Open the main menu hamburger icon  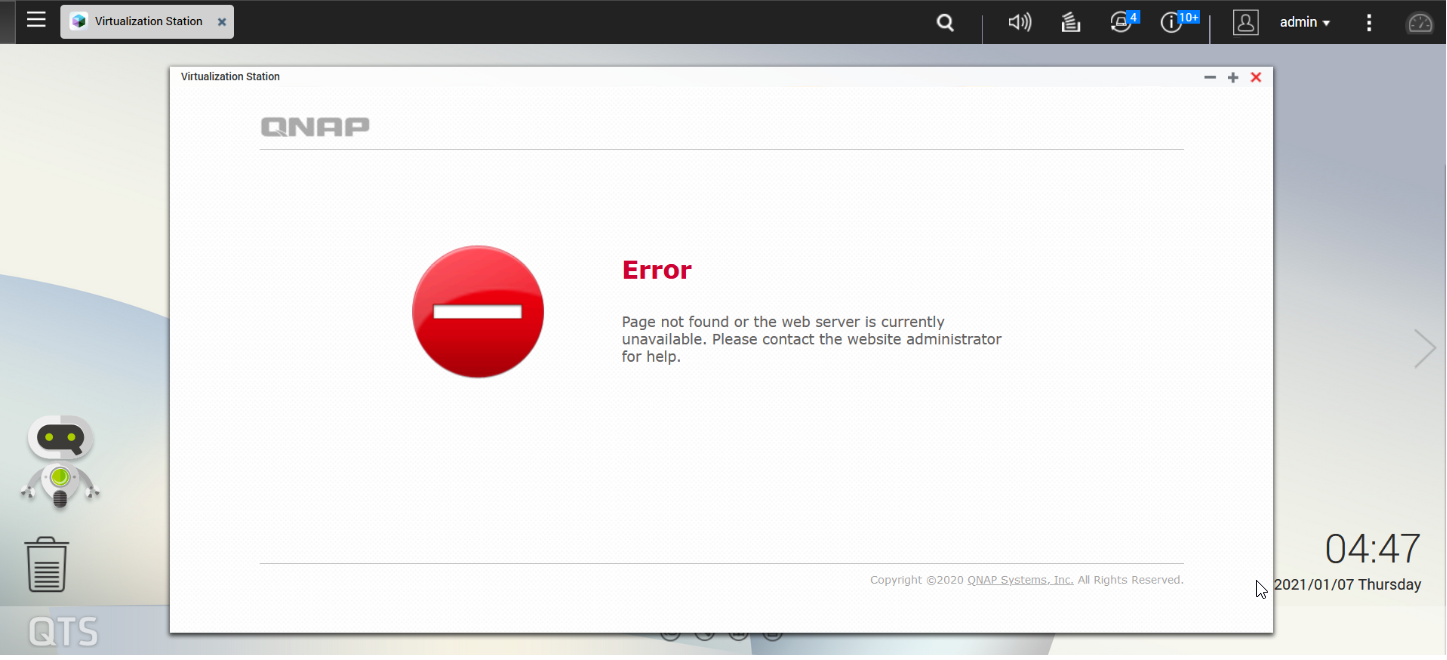tap(36, 20)
